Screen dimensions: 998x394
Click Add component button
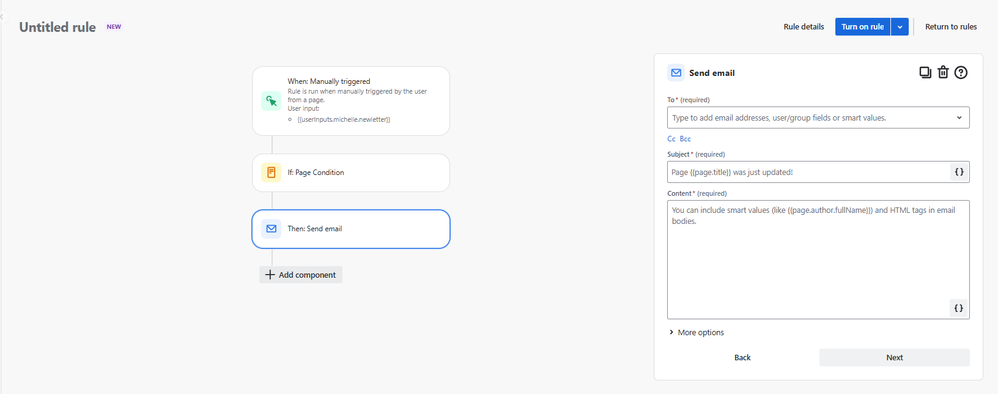click(300, 274)
